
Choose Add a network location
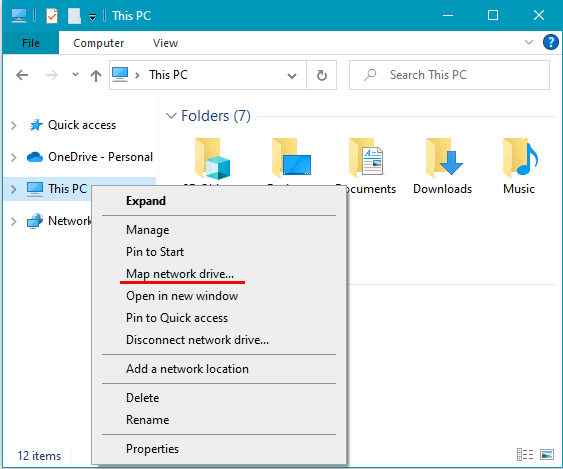(219, 369)
